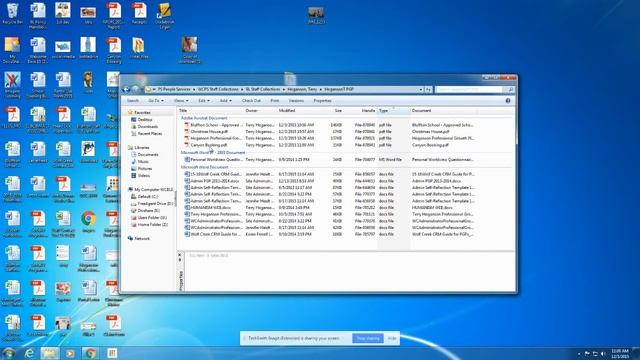Image resolution: width=640 pixels, height=360 pixels.
Task: Select Recent Places in the navigation pane
Action: 149,133
